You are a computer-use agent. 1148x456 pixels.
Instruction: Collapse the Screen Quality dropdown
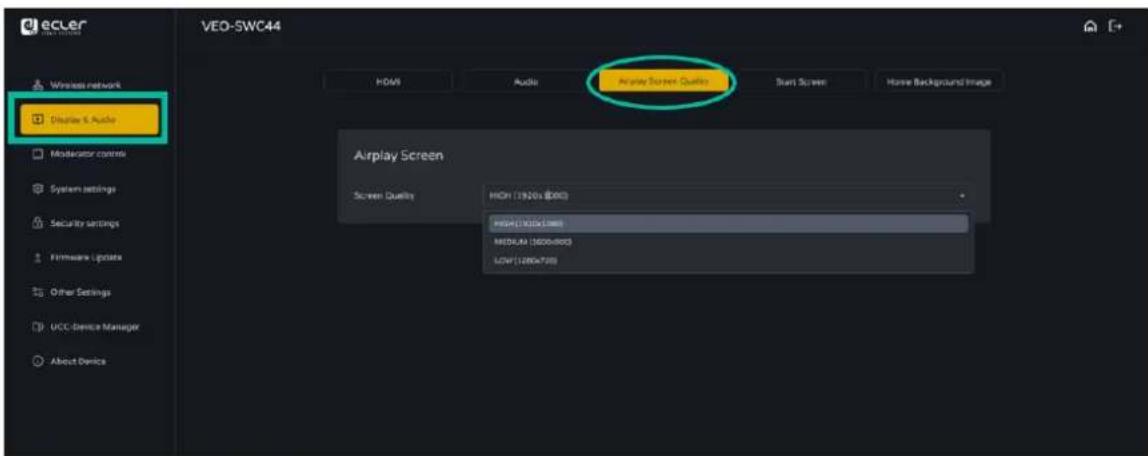coord(728,195)
